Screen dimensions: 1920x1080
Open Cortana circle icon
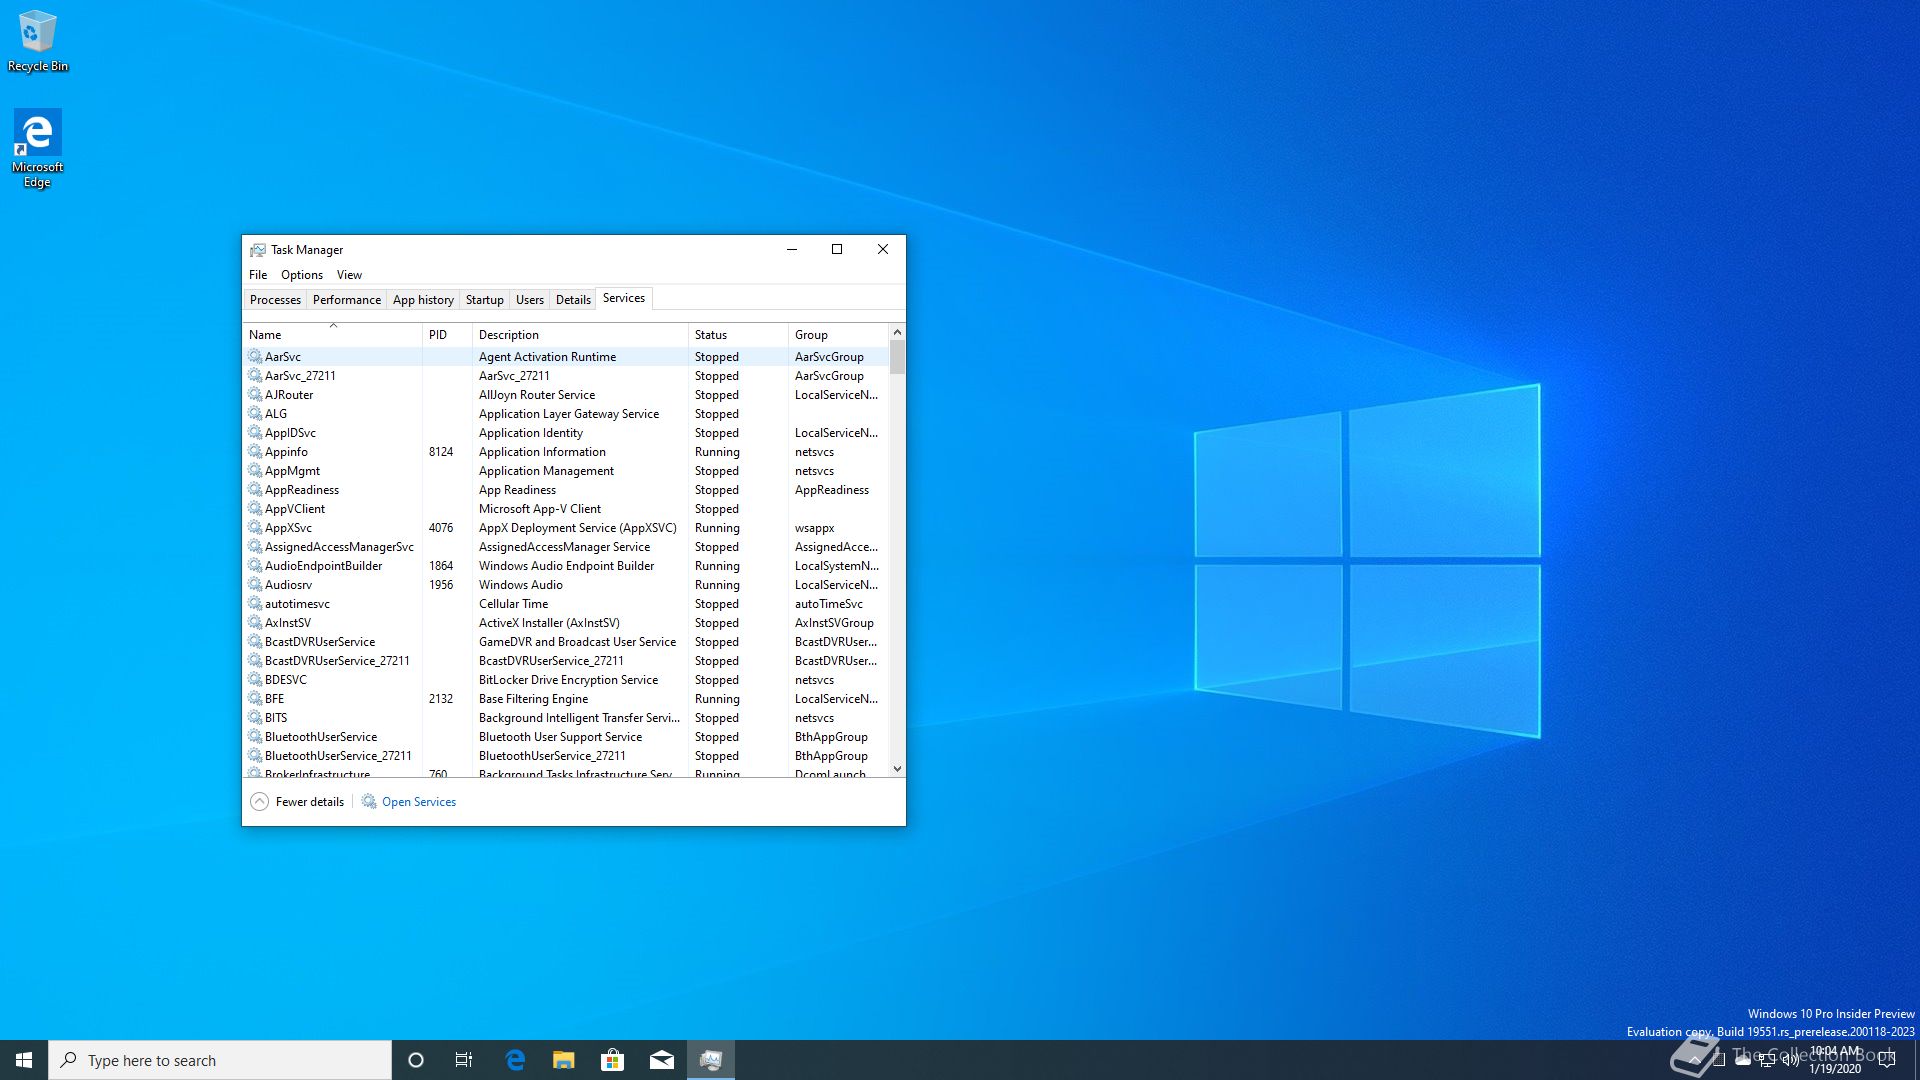coord(416,1060)
